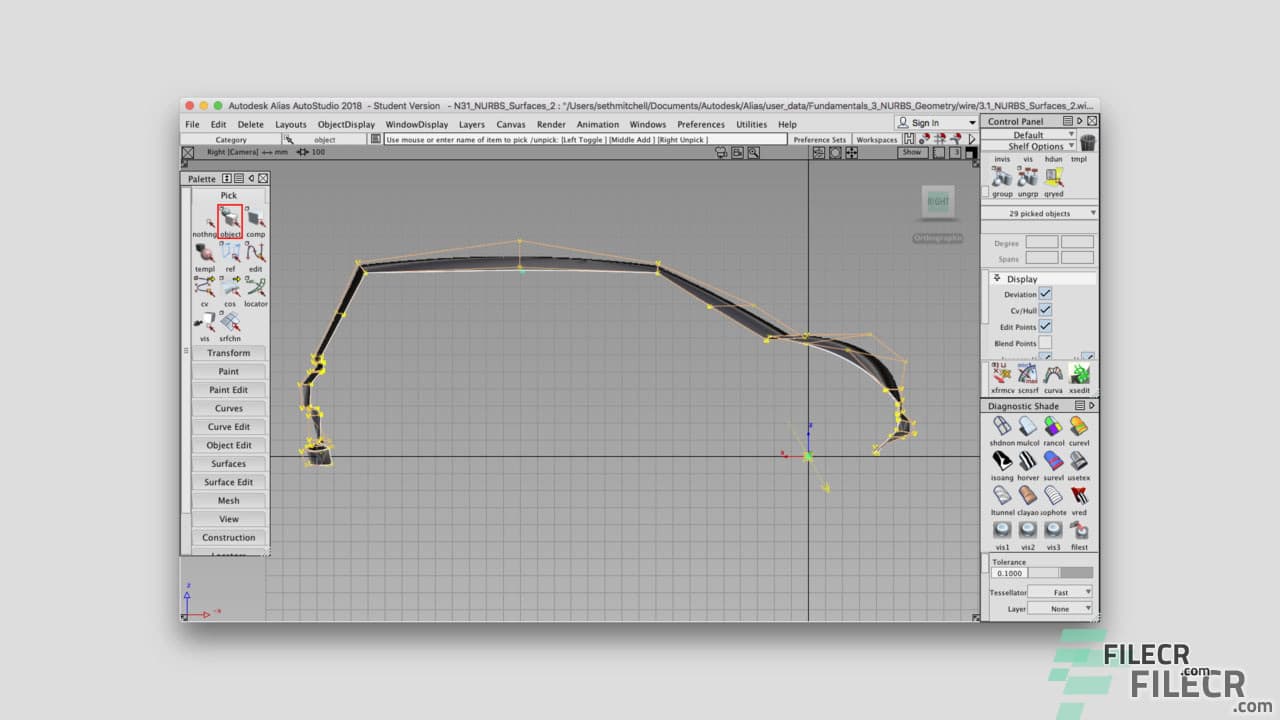The height and width of the screenshot is (720, 1280).
Task: Uncheck the Deviation checkbox
Action: click(x=1044, y=294)
